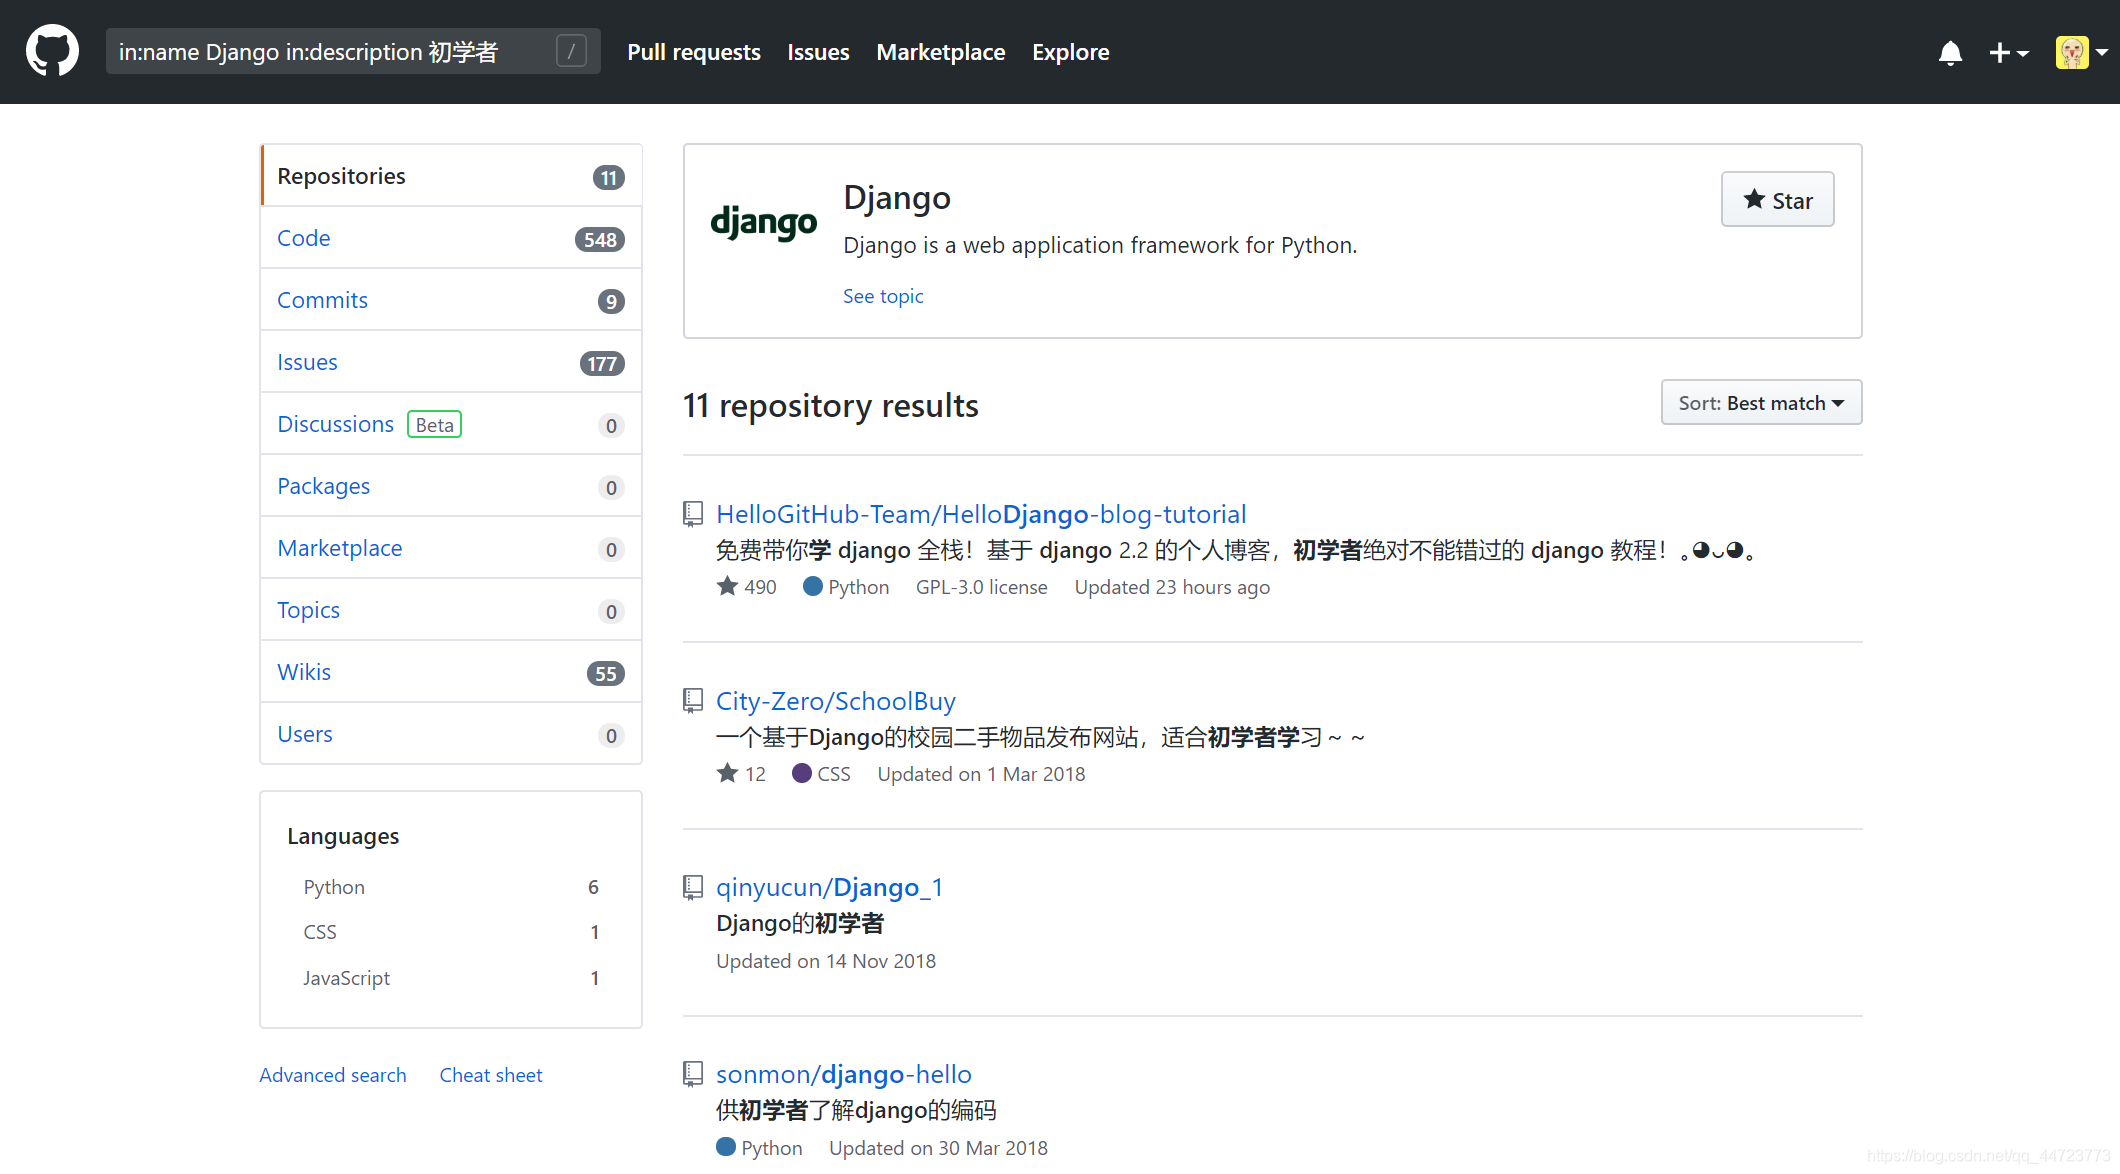Open sonmon/django-hello repository
Viewport: 2120px width, 1174px height.
tap(844, 1074)
